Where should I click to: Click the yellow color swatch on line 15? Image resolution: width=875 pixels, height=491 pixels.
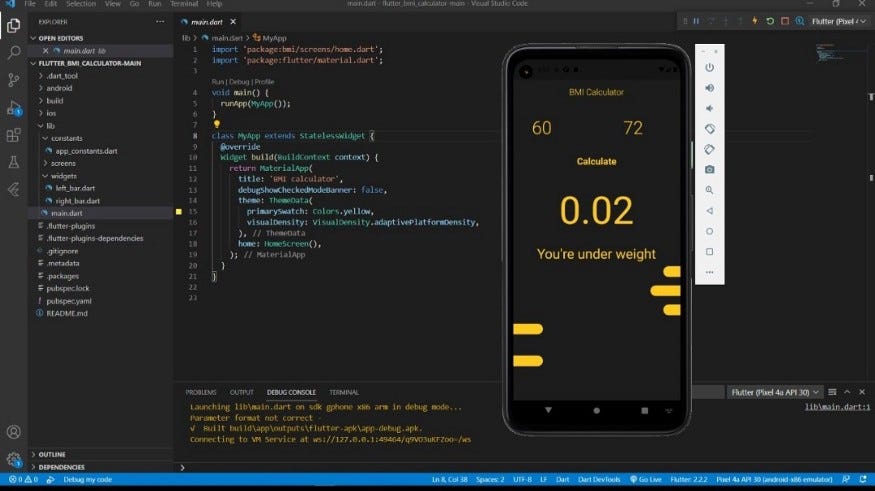[x=179, y=211]
